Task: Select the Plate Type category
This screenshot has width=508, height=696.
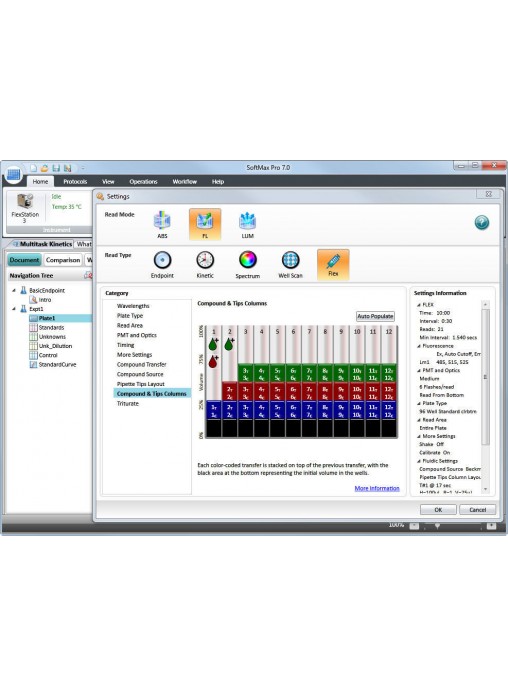Action: [x=130, y=316]
